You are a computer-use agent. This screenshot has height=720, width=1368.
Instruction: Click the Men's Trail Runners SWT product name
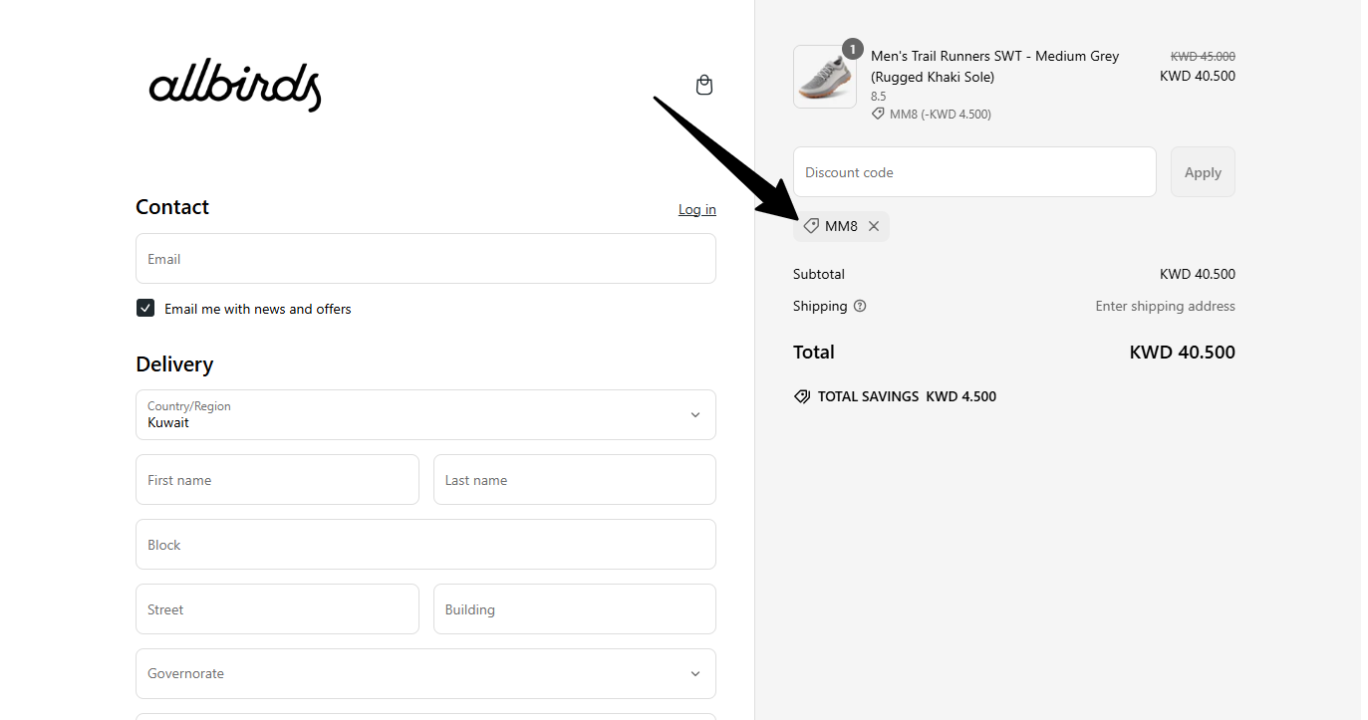995,66
